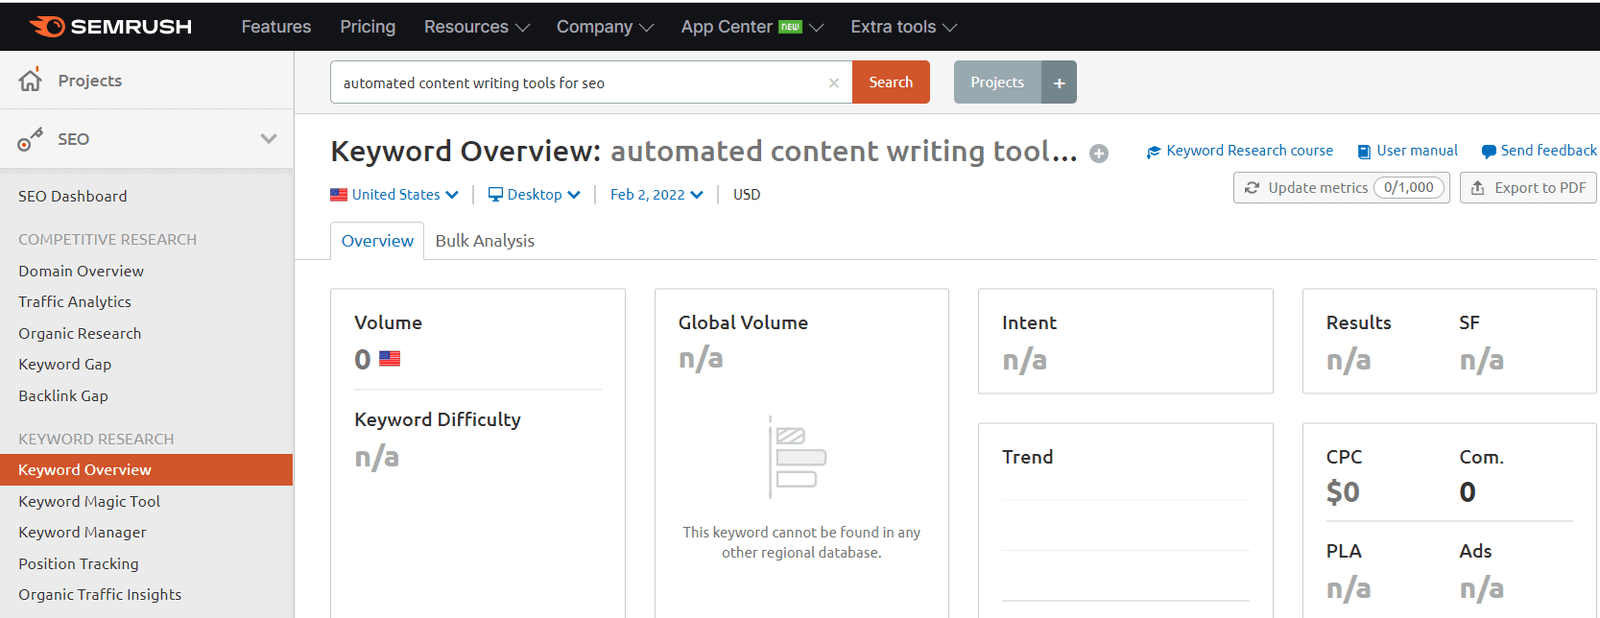The width and height of the screenshot is (1600, 618).
Task: Click the Update metrics refresh icon
Action: (x=1252, y=188)
